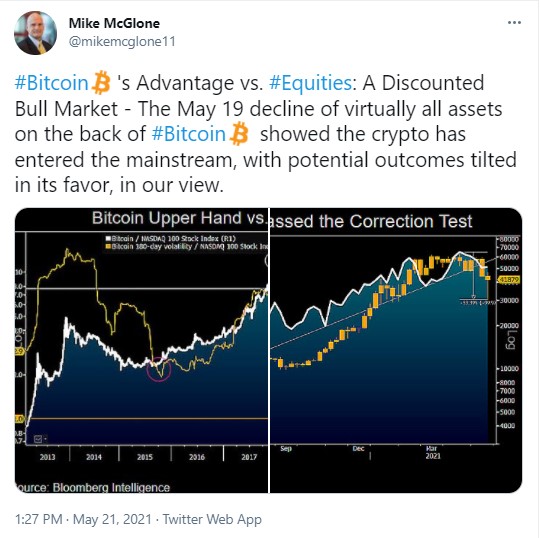Click the 2015 year label on the chart axis
This screenshot has width=540, height=538.
point(145,457)
